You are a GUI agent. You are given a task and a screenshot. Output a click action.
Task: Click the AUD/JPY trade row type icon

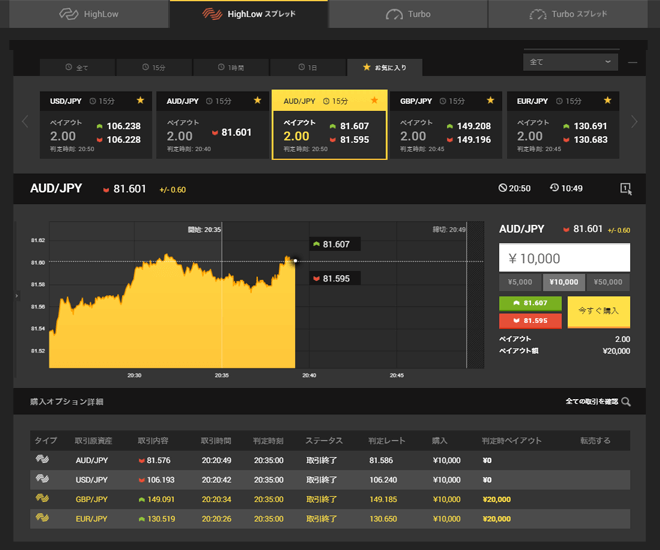pyautogui.click(x=42, y=459)
